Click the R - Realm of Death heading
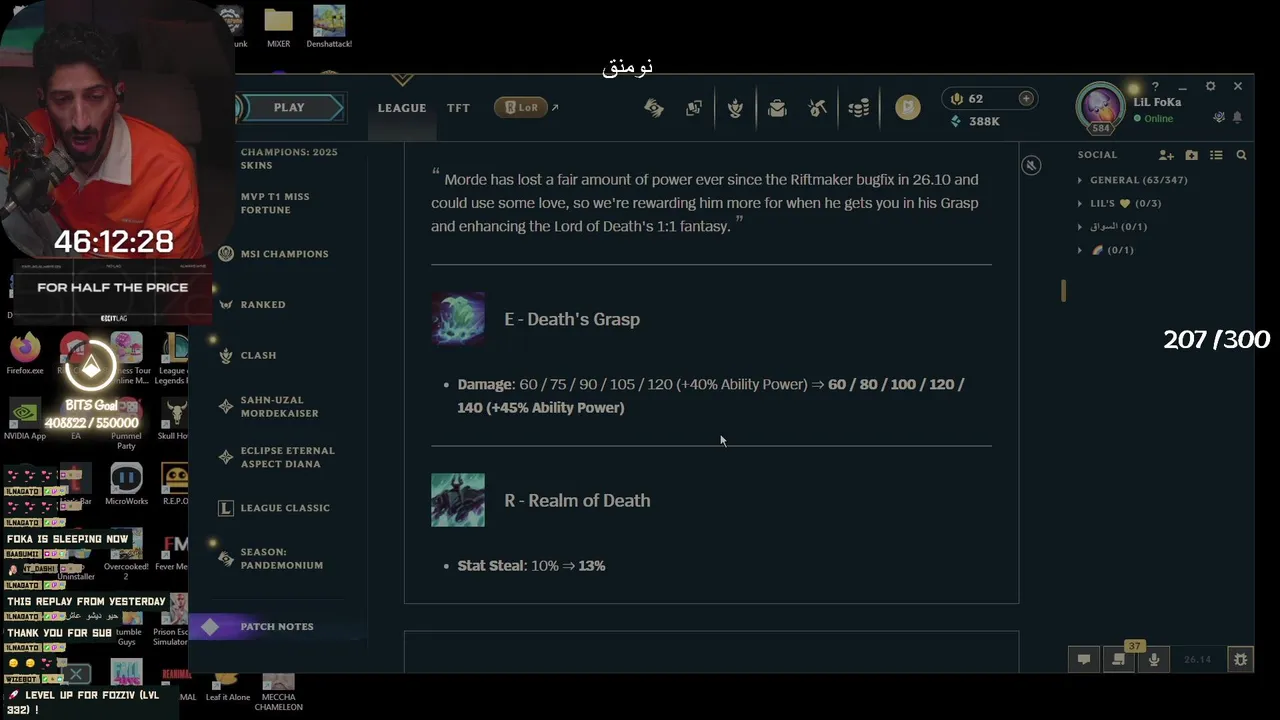This screenshot has height=720, width=1280. click(x=577, y=500)
